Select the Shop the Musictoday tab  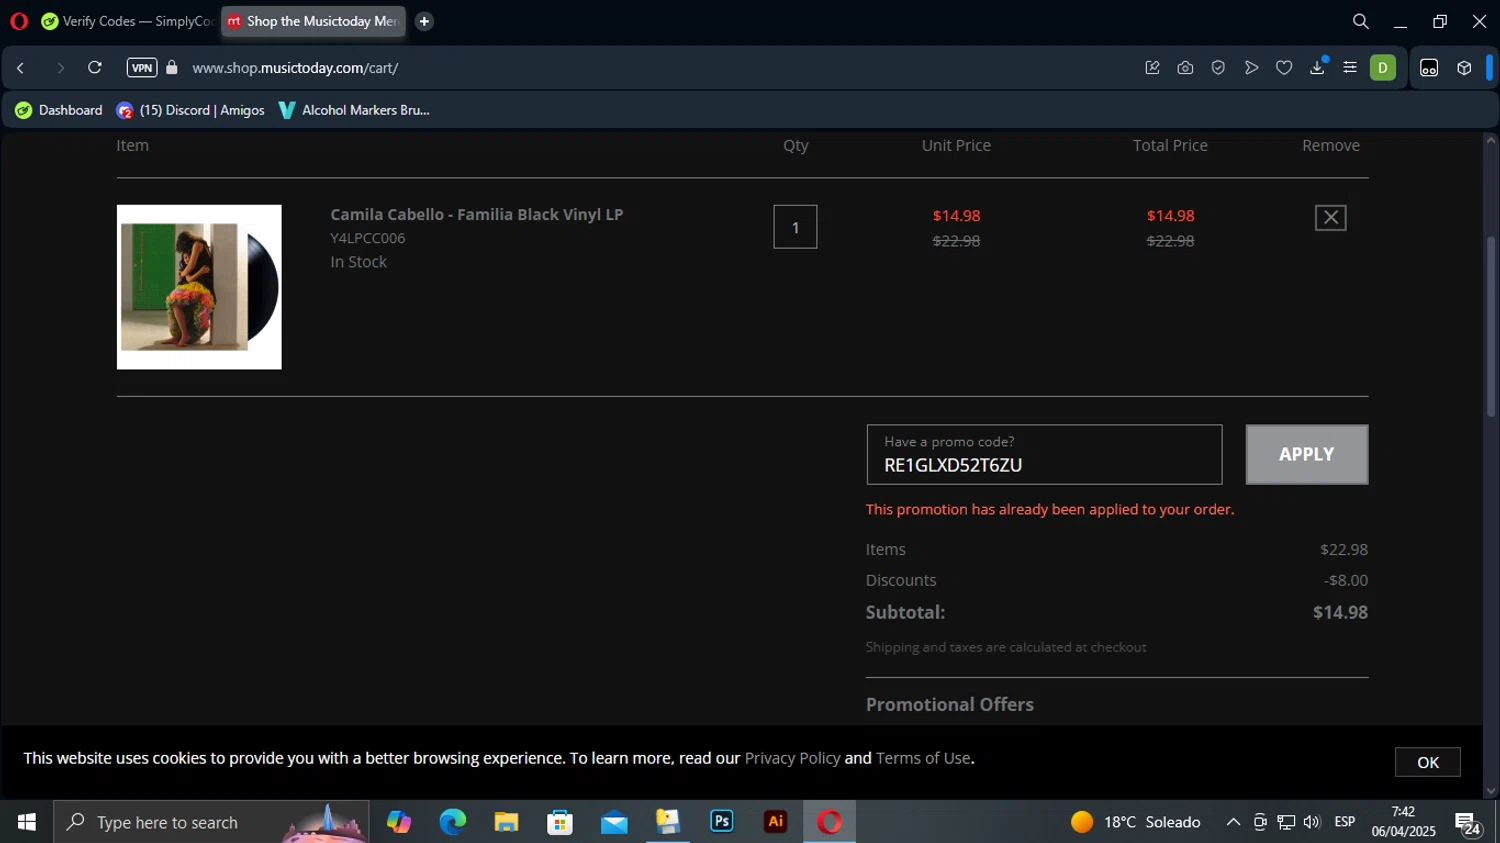[x=313, y=21]
